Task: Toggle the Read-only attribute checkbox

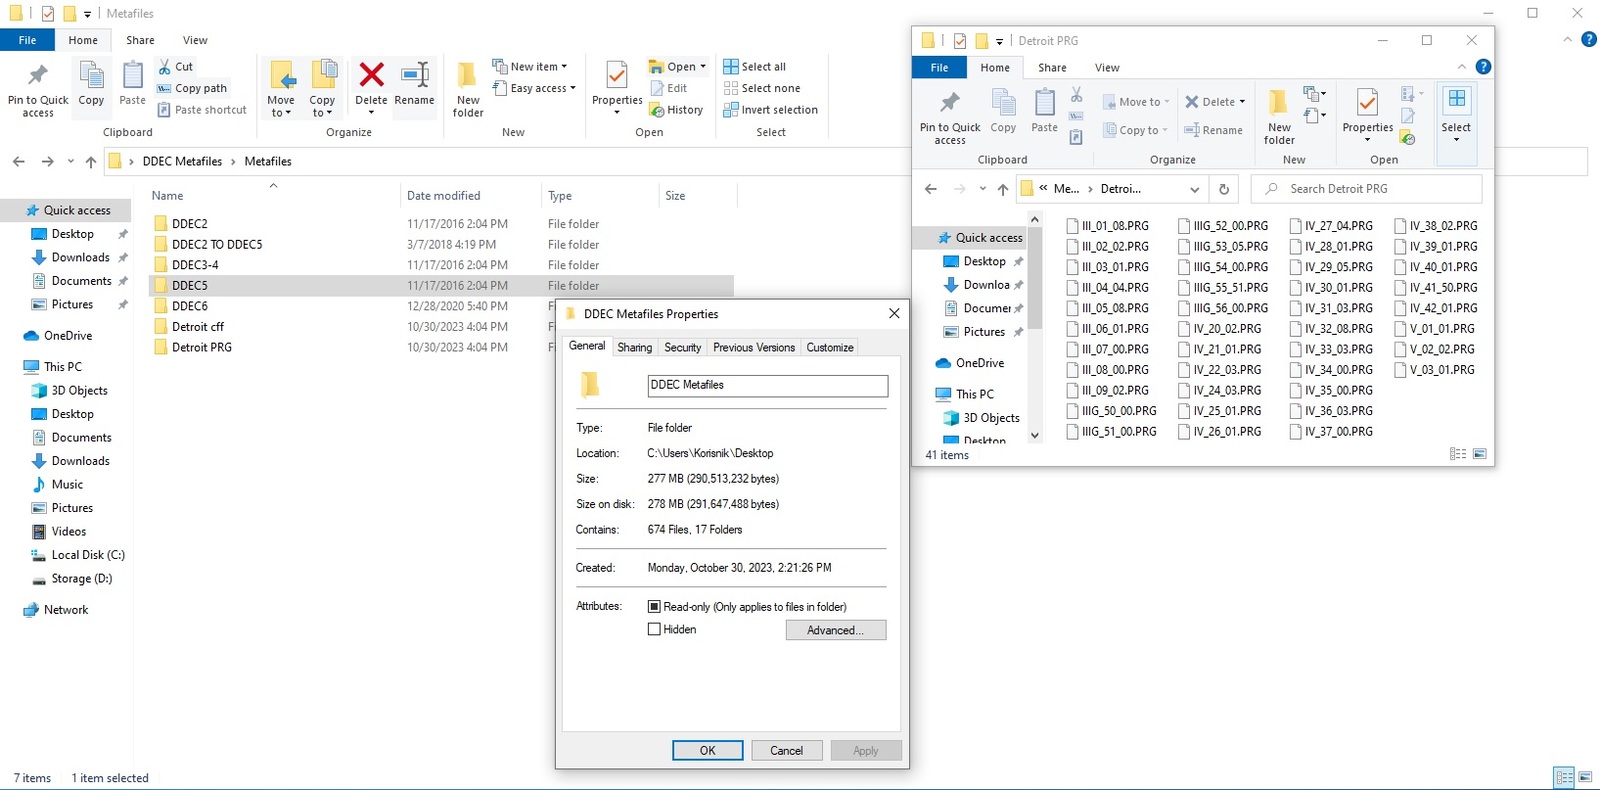Action: click(654, 606)
